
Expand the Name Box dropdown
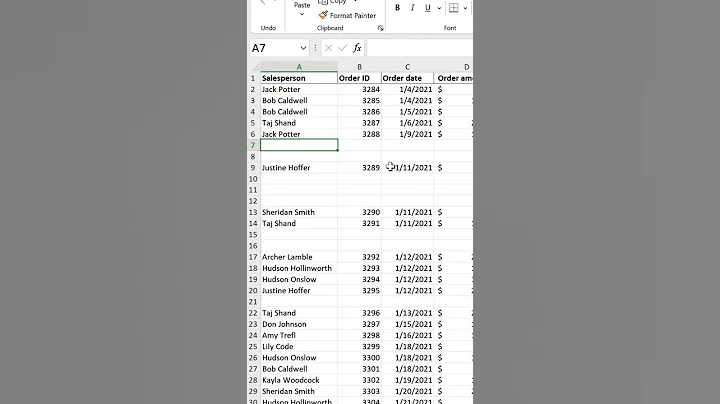[303, 48]
